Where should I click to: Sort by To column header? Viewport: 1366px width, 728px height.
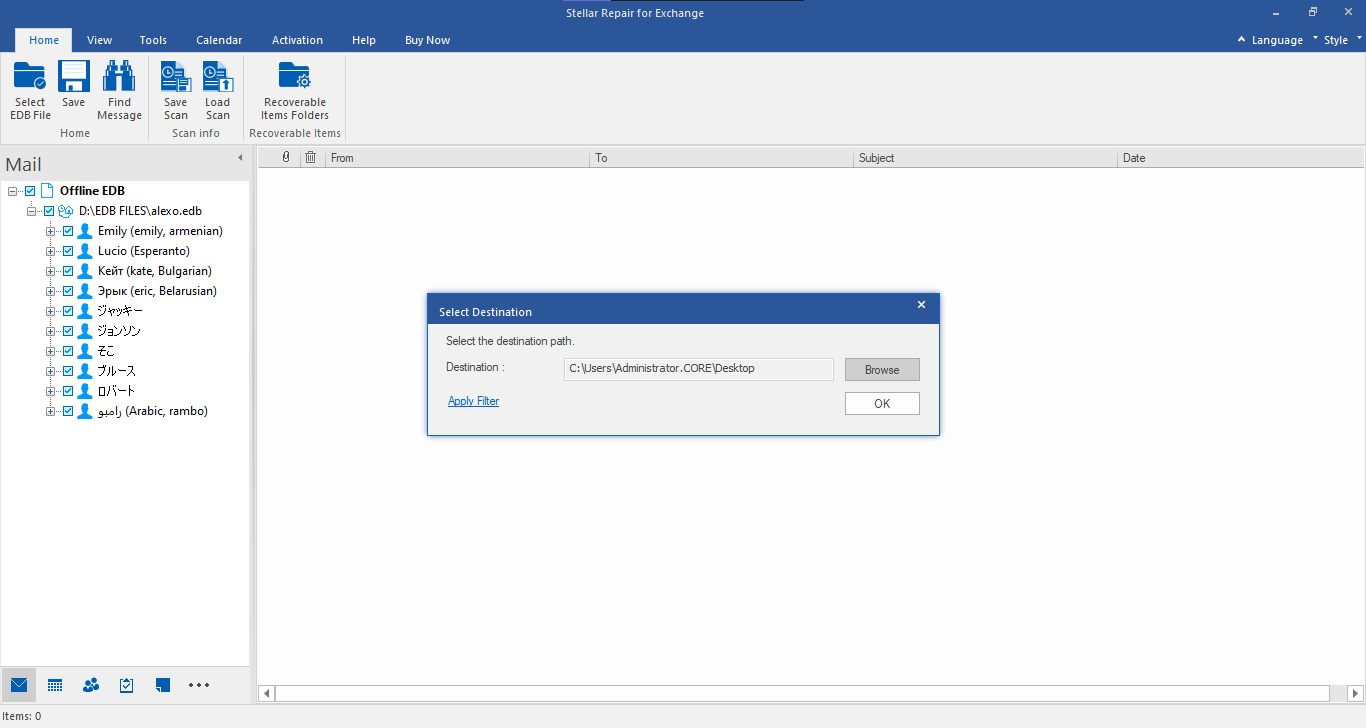[722, 158]
